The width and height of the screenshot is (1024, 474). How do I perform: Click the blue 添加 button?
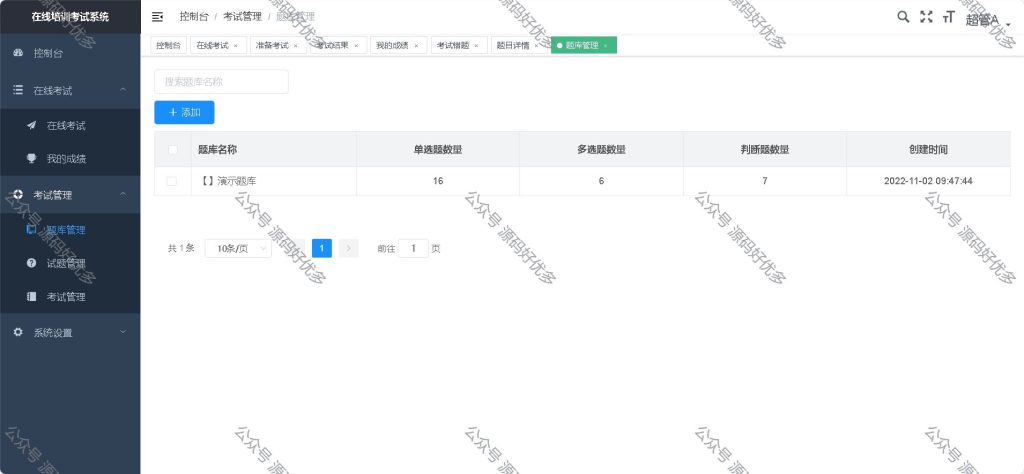(x=184, y=112)
